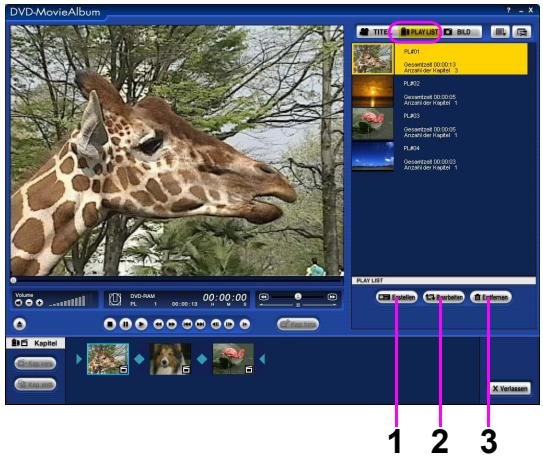The height and width of the screenshot is (456, 543).
Task: Select the rose chapter thumbnail
Action: [x=233, y=359]
